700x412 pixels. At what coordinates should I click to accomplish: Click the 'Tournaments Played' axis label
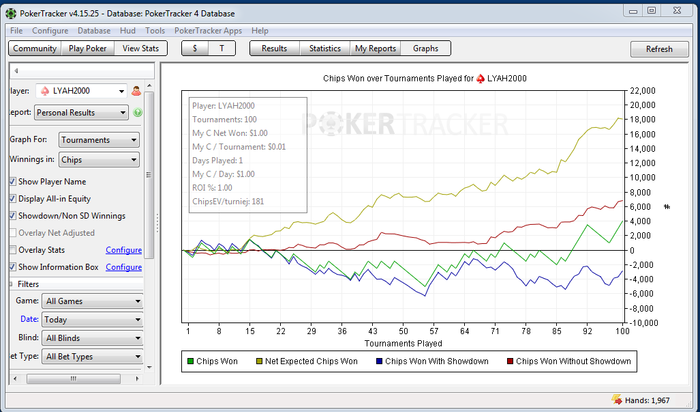[x=403, y=343]
